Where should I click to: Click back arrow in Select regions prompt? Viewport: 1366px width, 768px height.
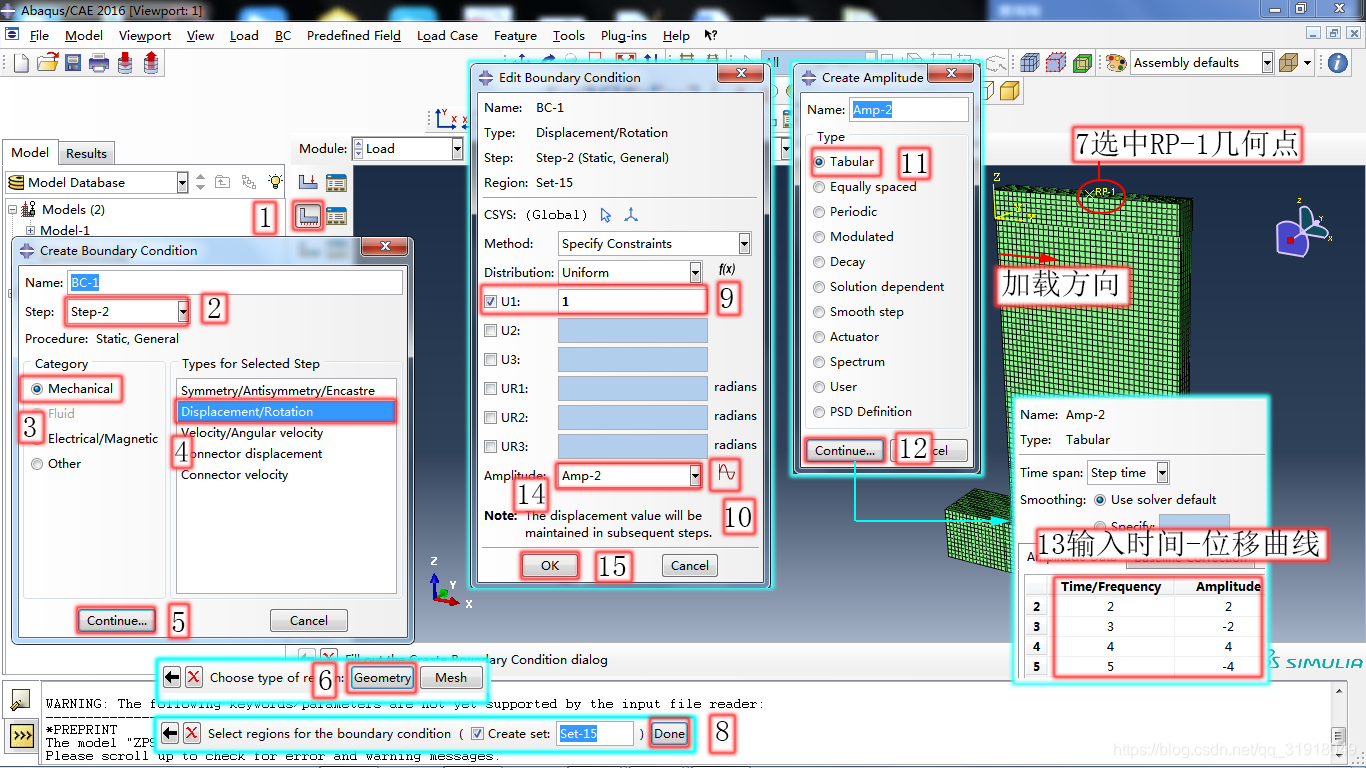[x=170, y=734]
